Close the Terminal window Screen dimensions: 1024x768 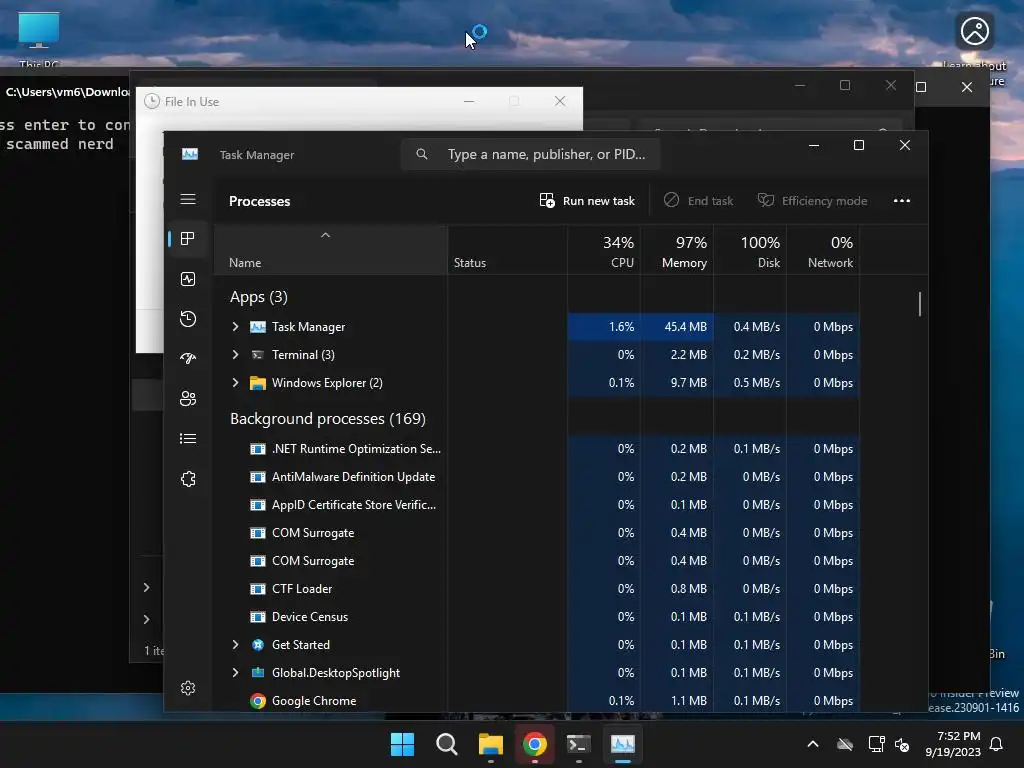(x=967, y=87)
